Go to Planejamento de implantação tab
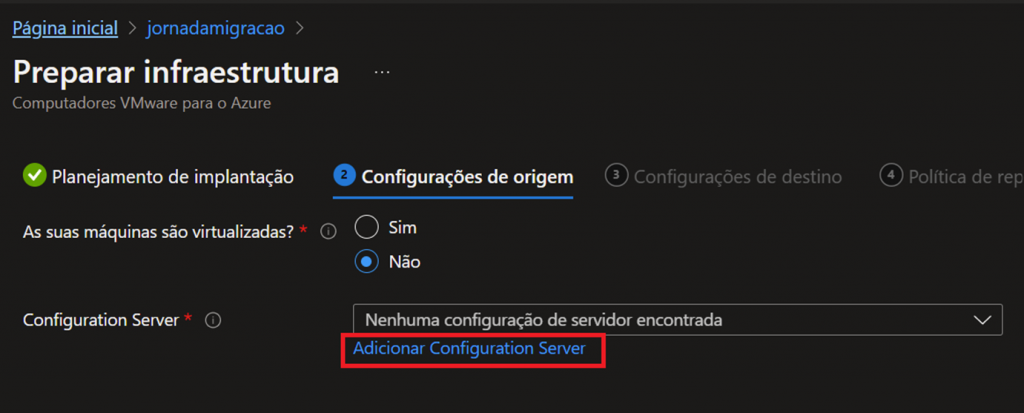The width and height of the screenshot is (1024, 413). (x=172, y=177)
